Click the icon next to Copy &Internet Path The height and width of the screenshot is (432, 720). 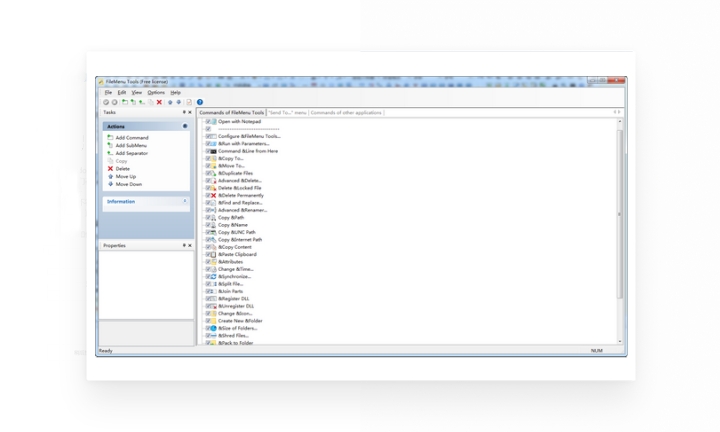(214, 240)
